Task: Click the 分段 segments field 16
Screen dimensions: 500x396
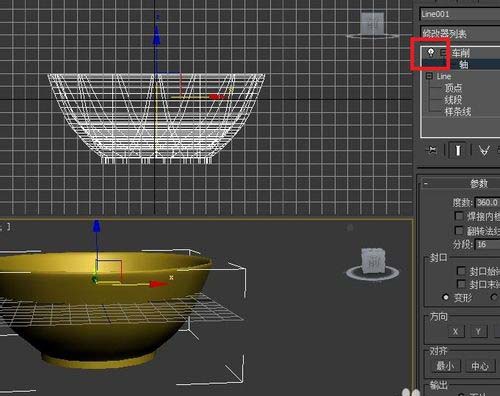Action: point(487,244)
